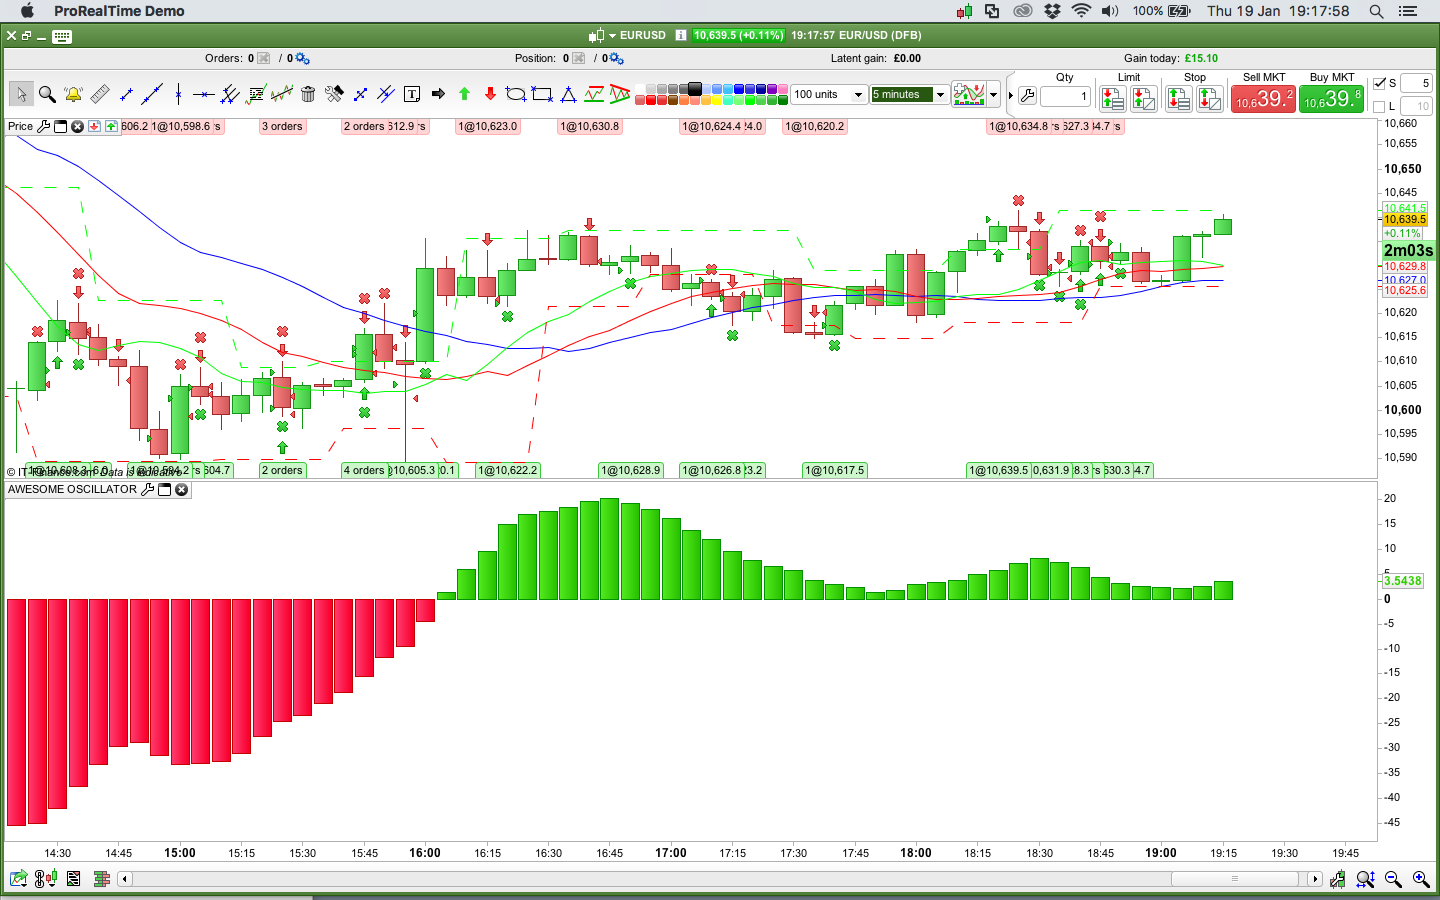
Task: Open the Position settings gear icon
Action: (x=616, y=59)
